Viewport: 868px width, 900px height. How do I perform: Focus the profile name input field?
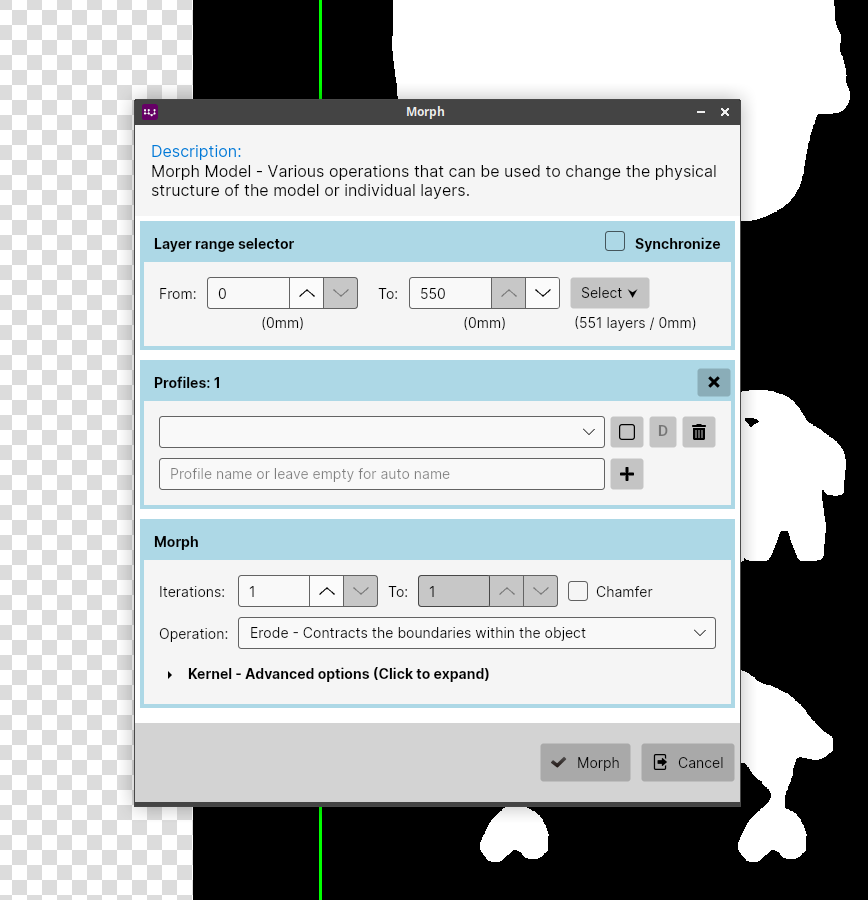click(381, 473)
